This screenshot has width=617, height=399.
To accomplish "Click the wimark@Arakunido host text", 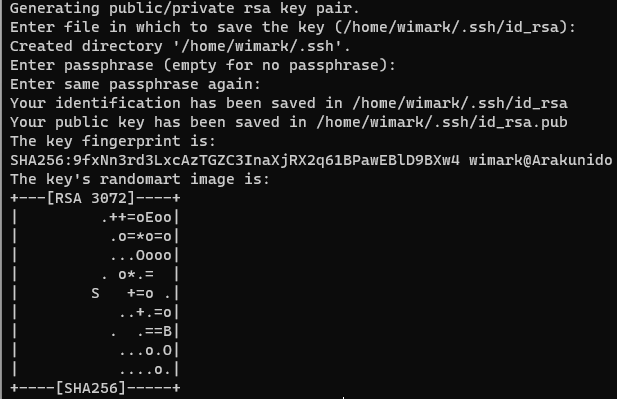I will click(540, 161).
